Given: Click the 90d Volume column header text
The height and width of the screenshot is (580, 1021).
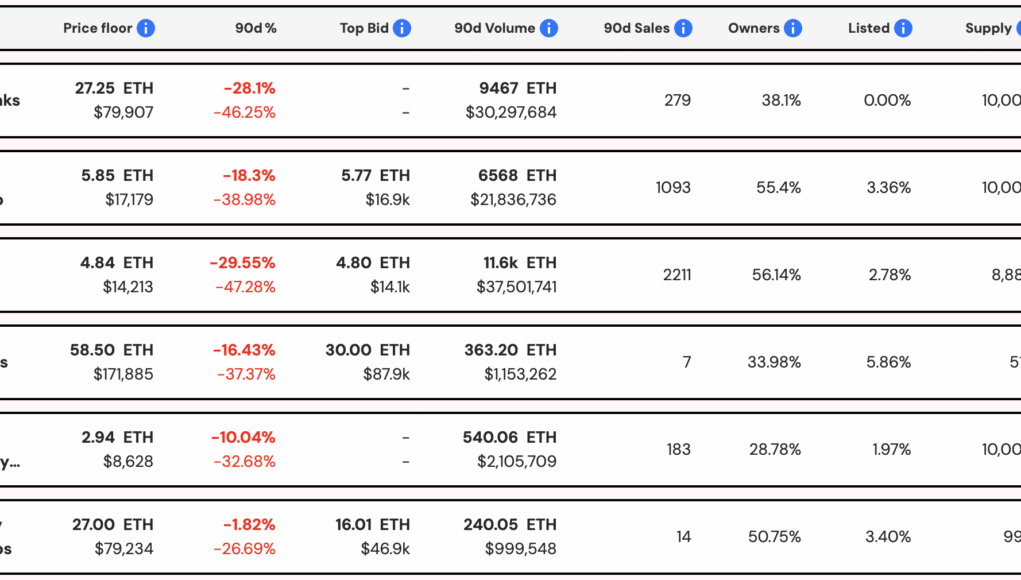Looking at the screenshot, I should coord(494,28).
